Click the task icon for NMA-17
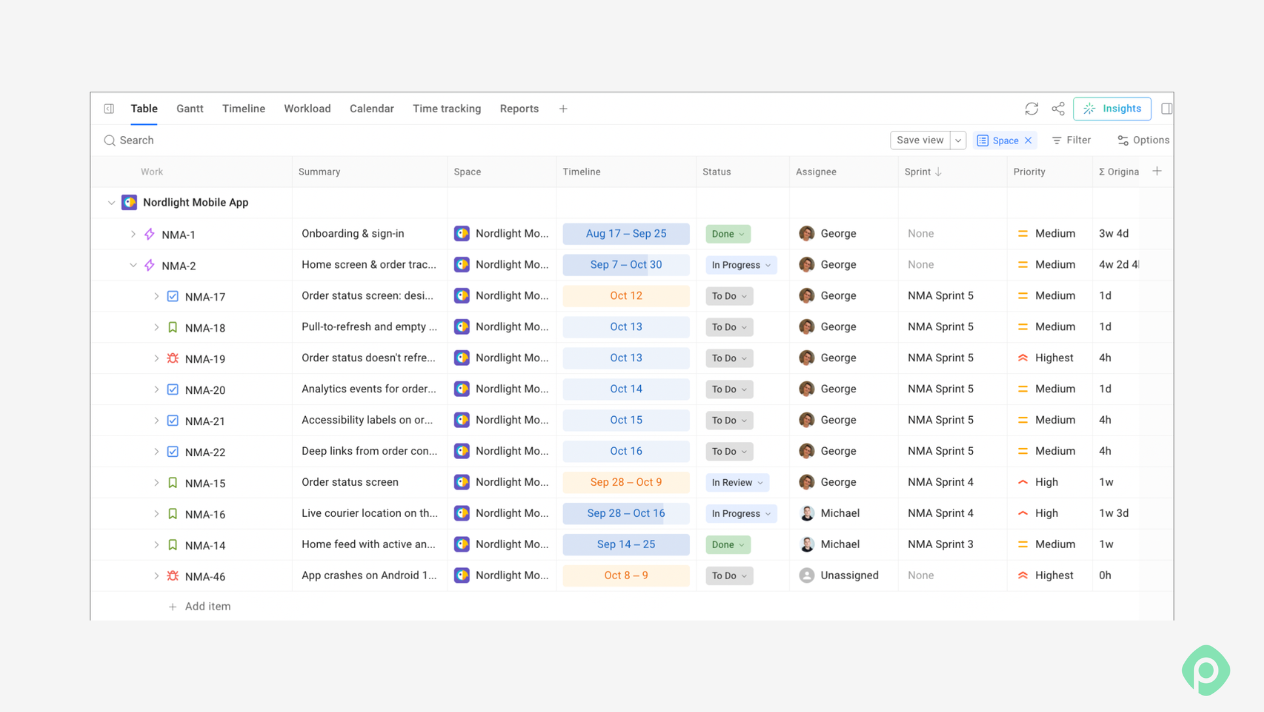Image resolution: width=1264 pixels, height=712 pixels. [x=173, y=296]
